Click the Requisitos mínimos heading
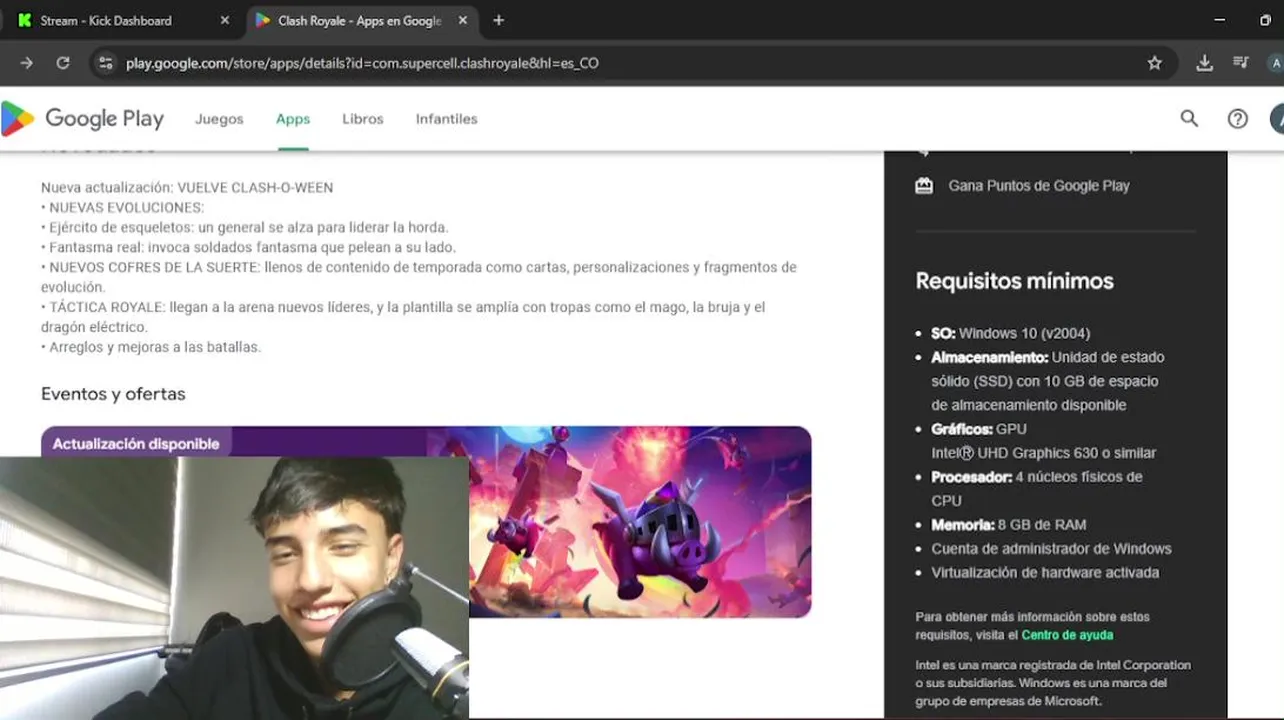Viewport: 1284px width, 720px height. click(1014, 281)
